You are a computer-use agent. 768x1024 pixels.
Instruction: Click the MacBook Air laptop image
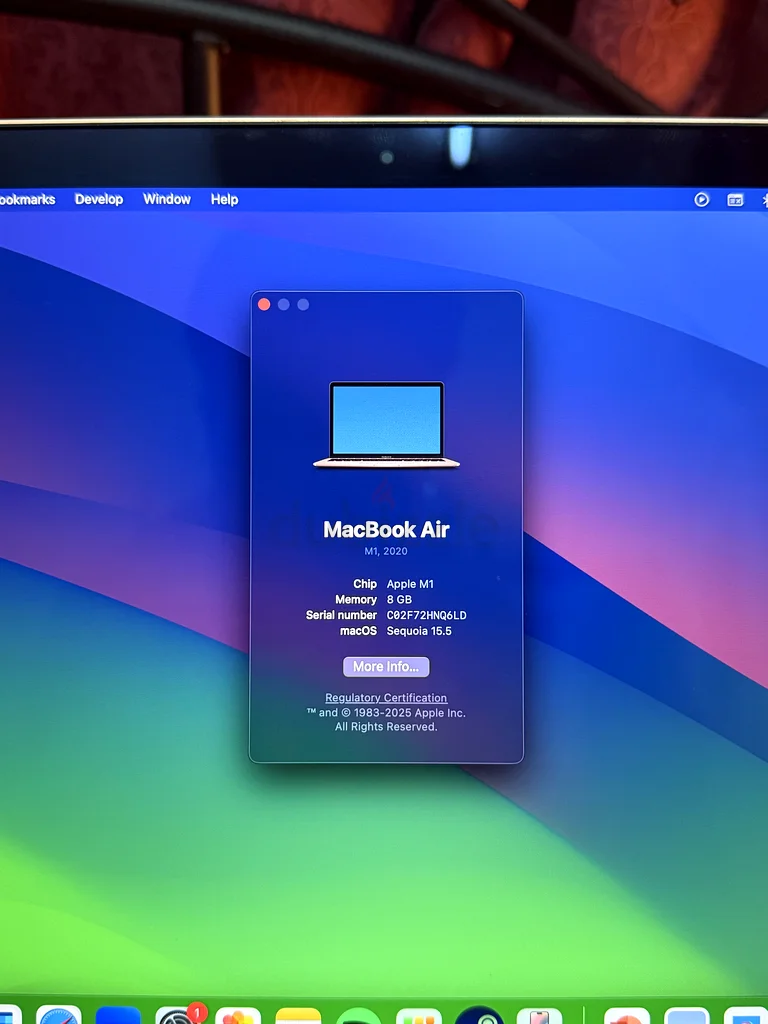pos(387,425)
